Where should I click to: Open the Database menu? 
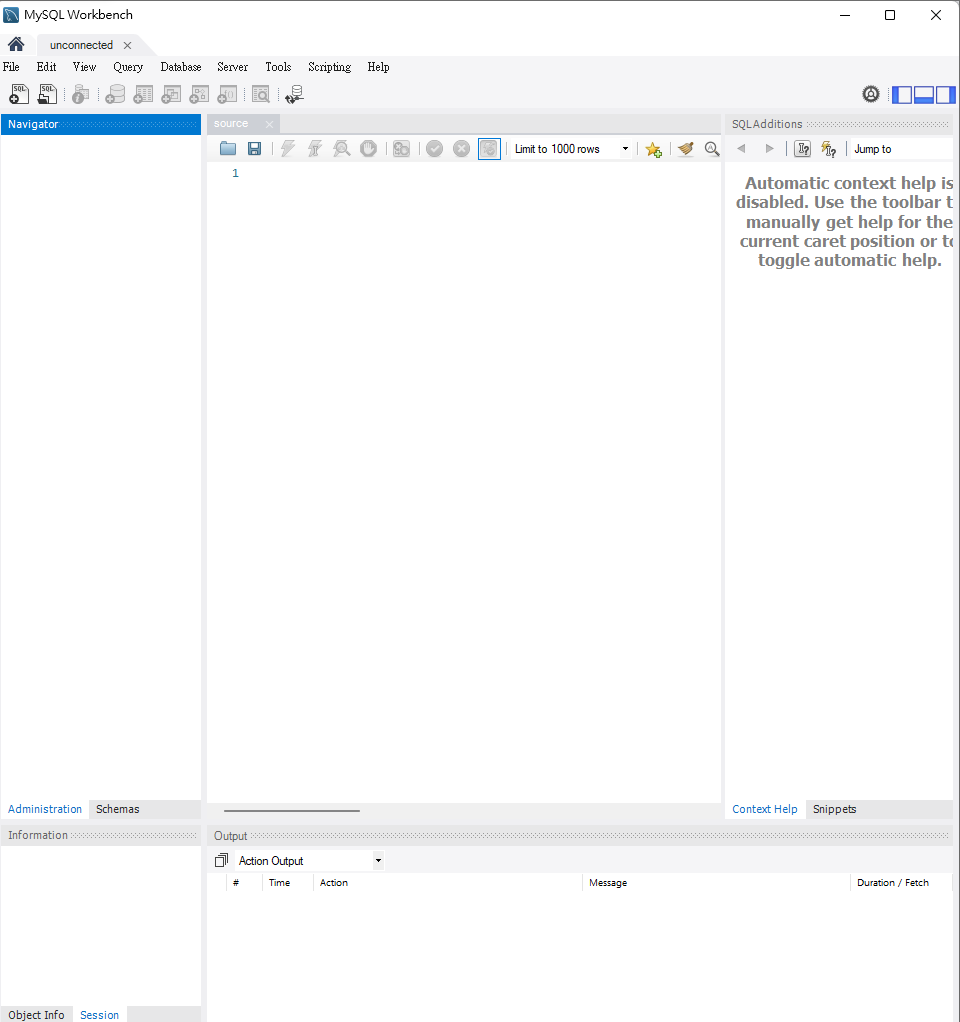tap(181, 66)
